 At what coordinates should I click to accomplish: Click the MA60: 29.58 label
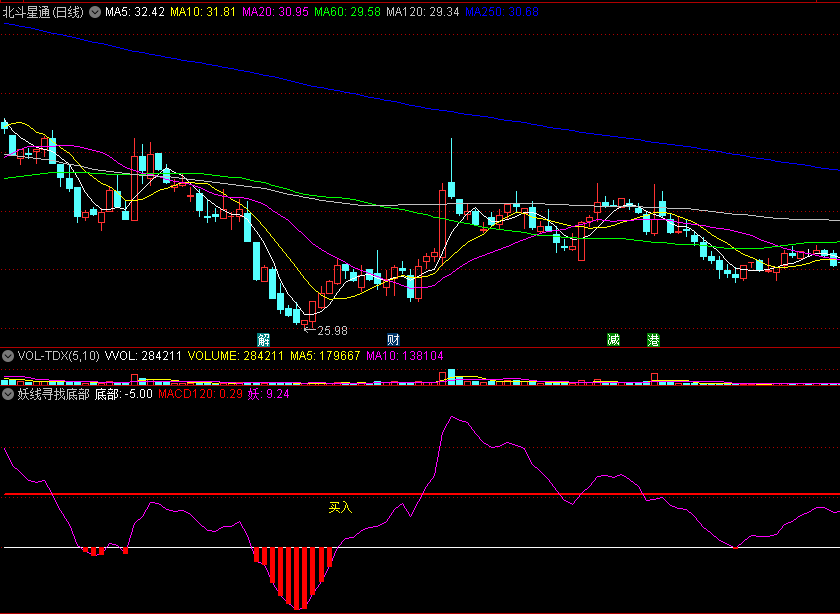347,12
